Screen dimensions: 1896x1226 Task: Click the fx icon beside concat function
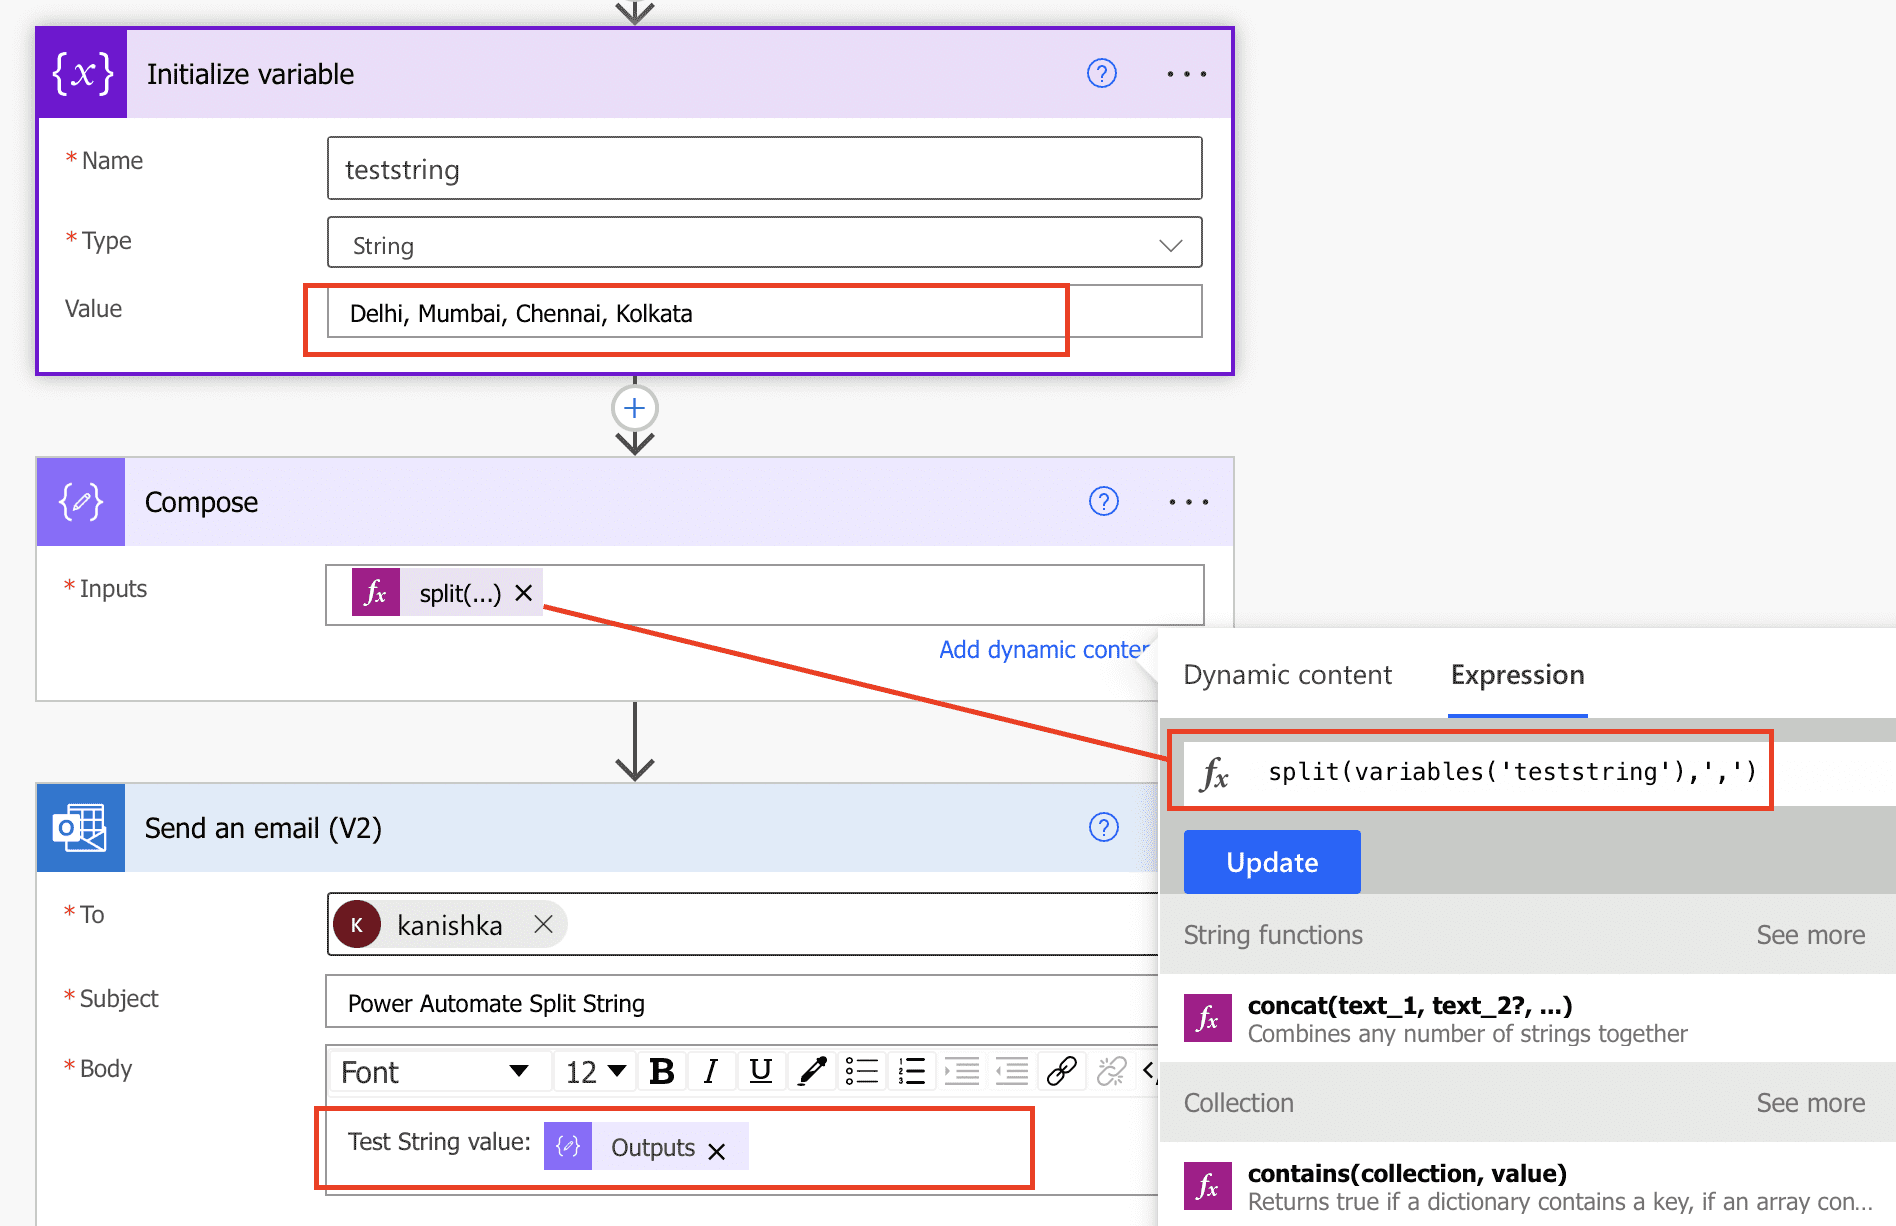[1208, 1018]
